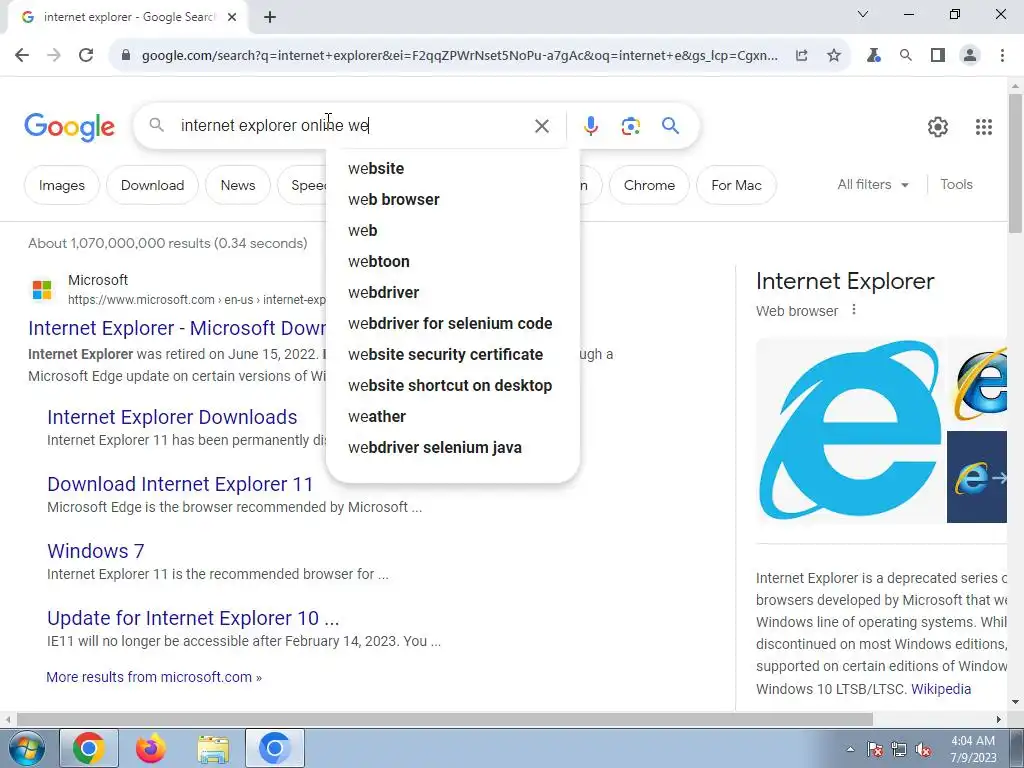Expand the All filters dropdown
Screen dimensions: 1024x768
point(873,185)
